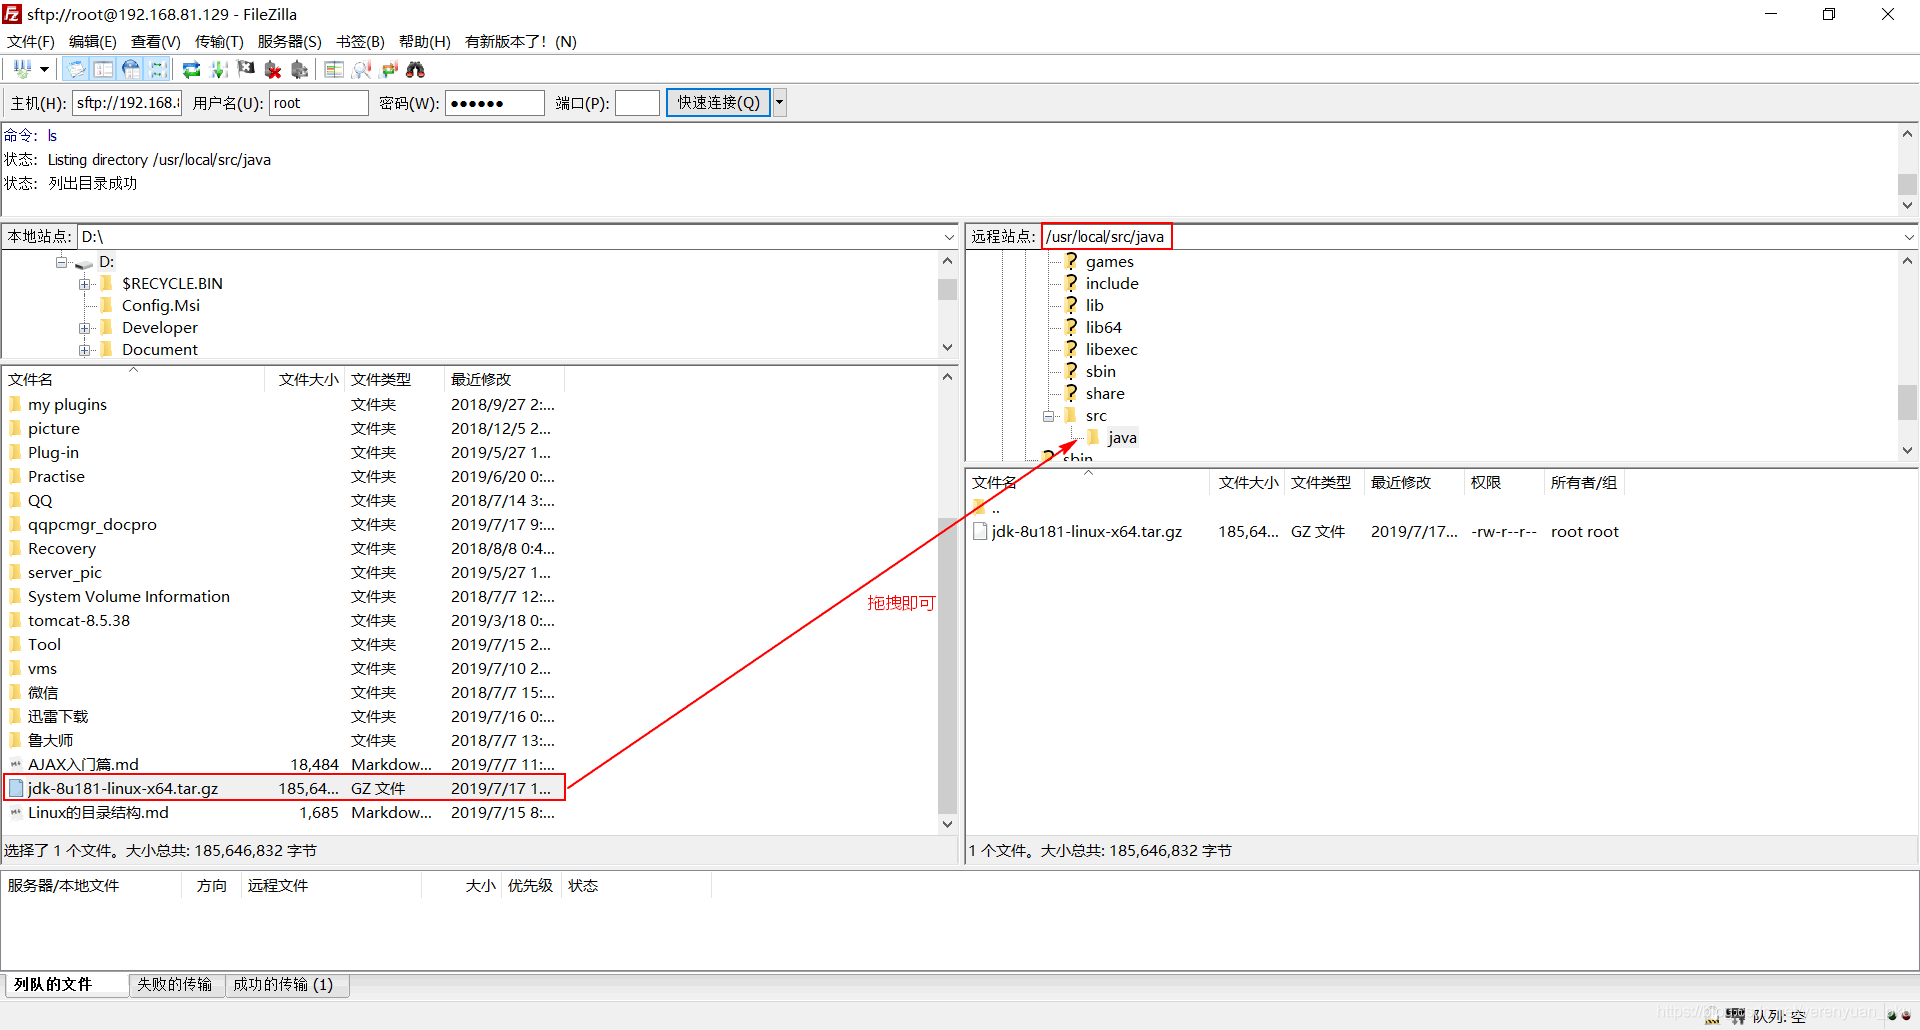Screen dimensions: 1920x1030
Task: Click the red activity LED indicator
Action: coord(1906,1015)
